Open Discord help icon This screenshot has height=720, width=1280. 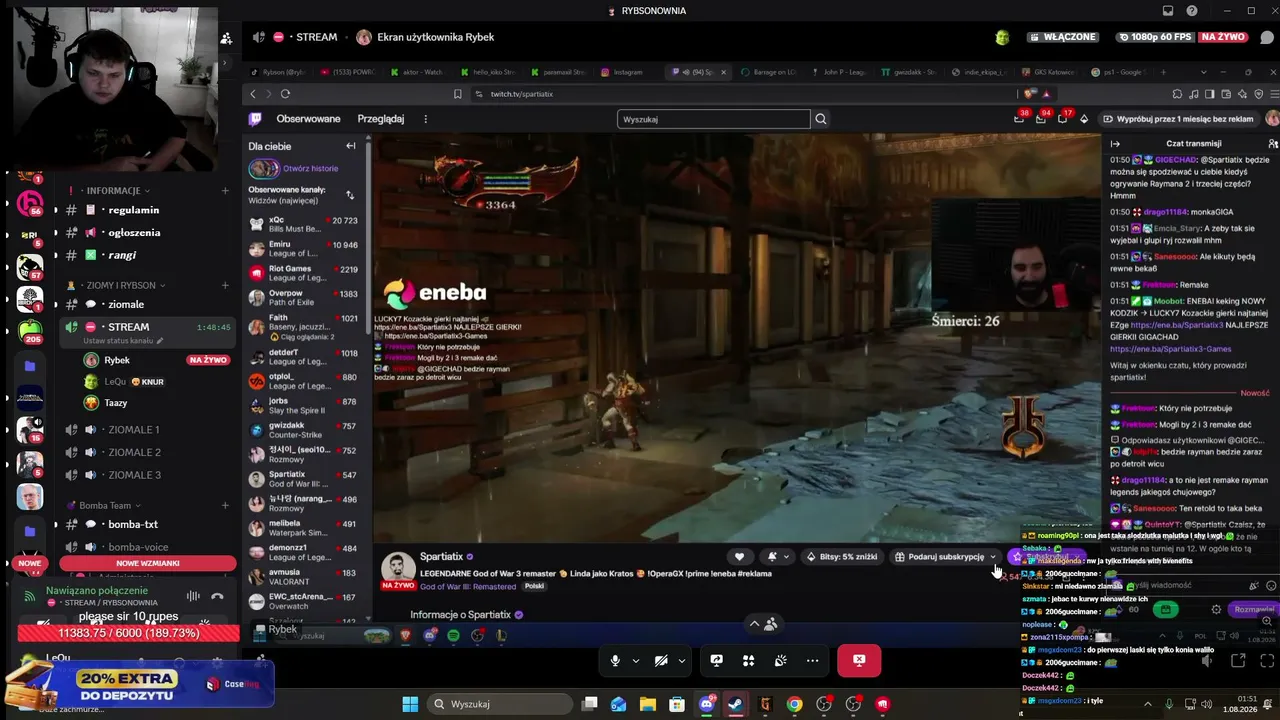[1191, 11]
